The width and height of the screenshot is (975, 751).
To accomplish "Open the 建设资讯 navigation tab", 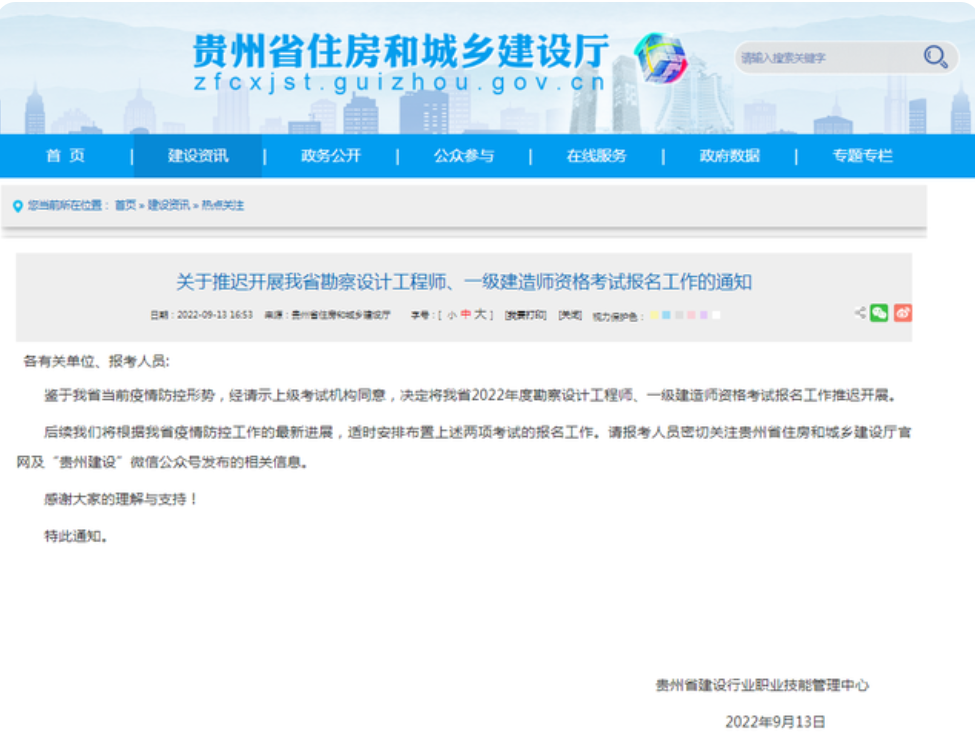I will click(198, 155).
